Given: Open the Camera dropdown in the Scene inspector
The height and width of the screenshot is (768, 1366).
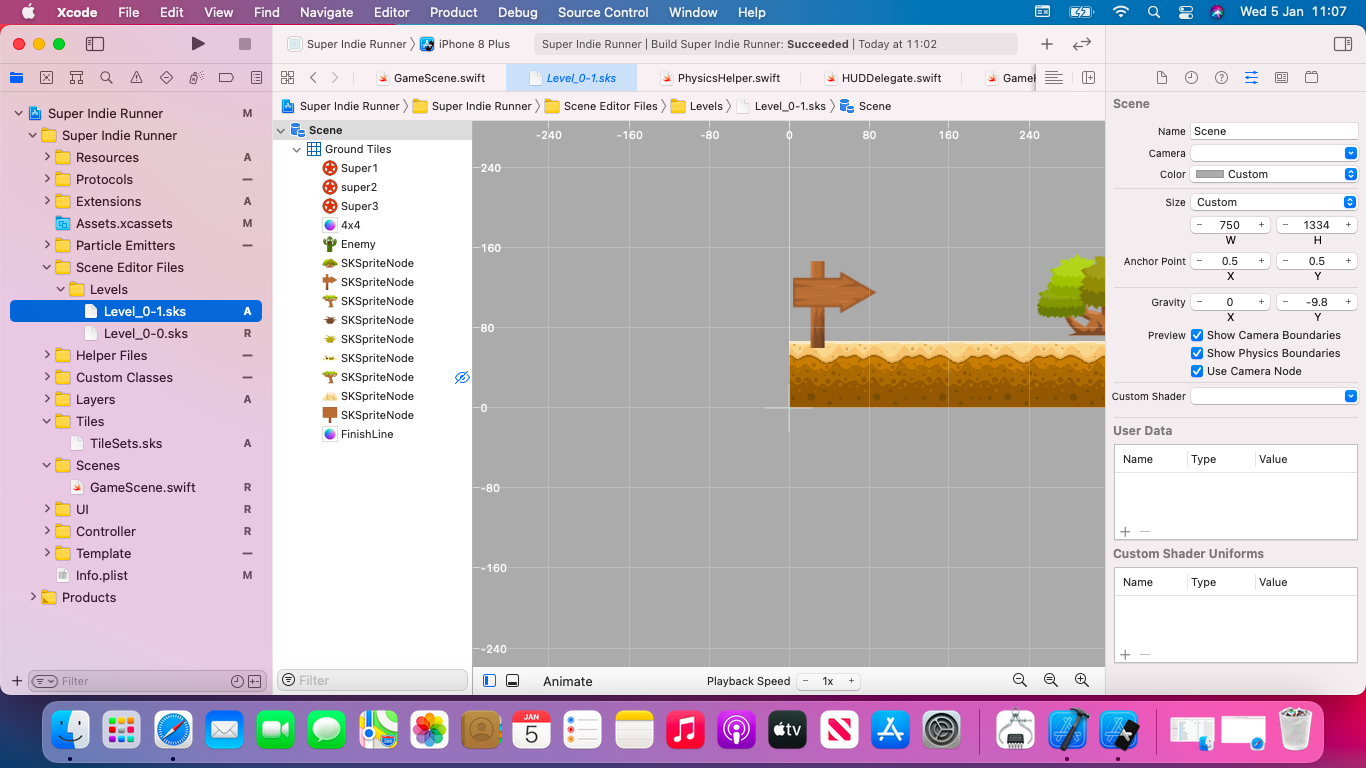Looking at the screenshot, I should tap(1352, 152).
